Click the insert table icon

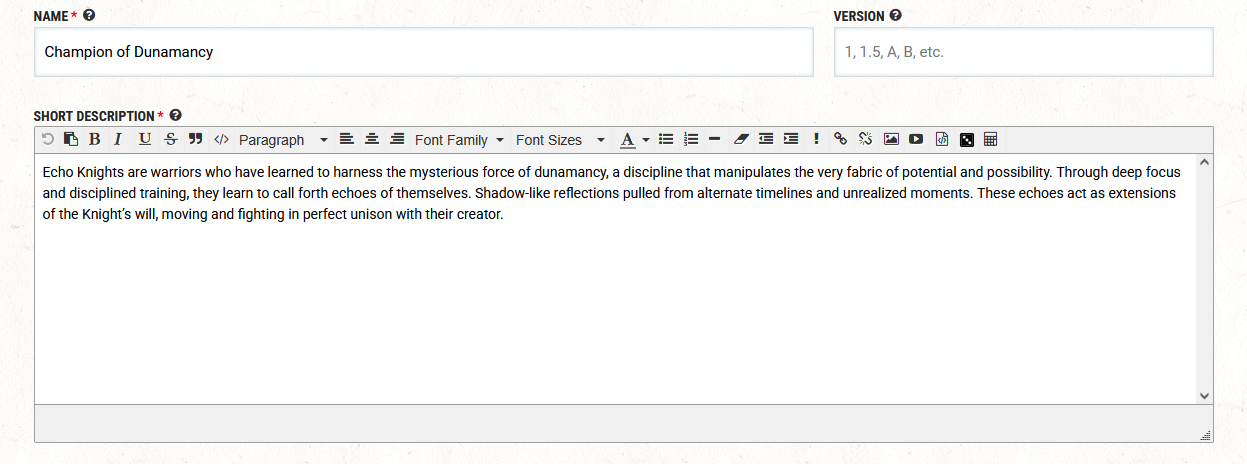click(x=991, y=139)
